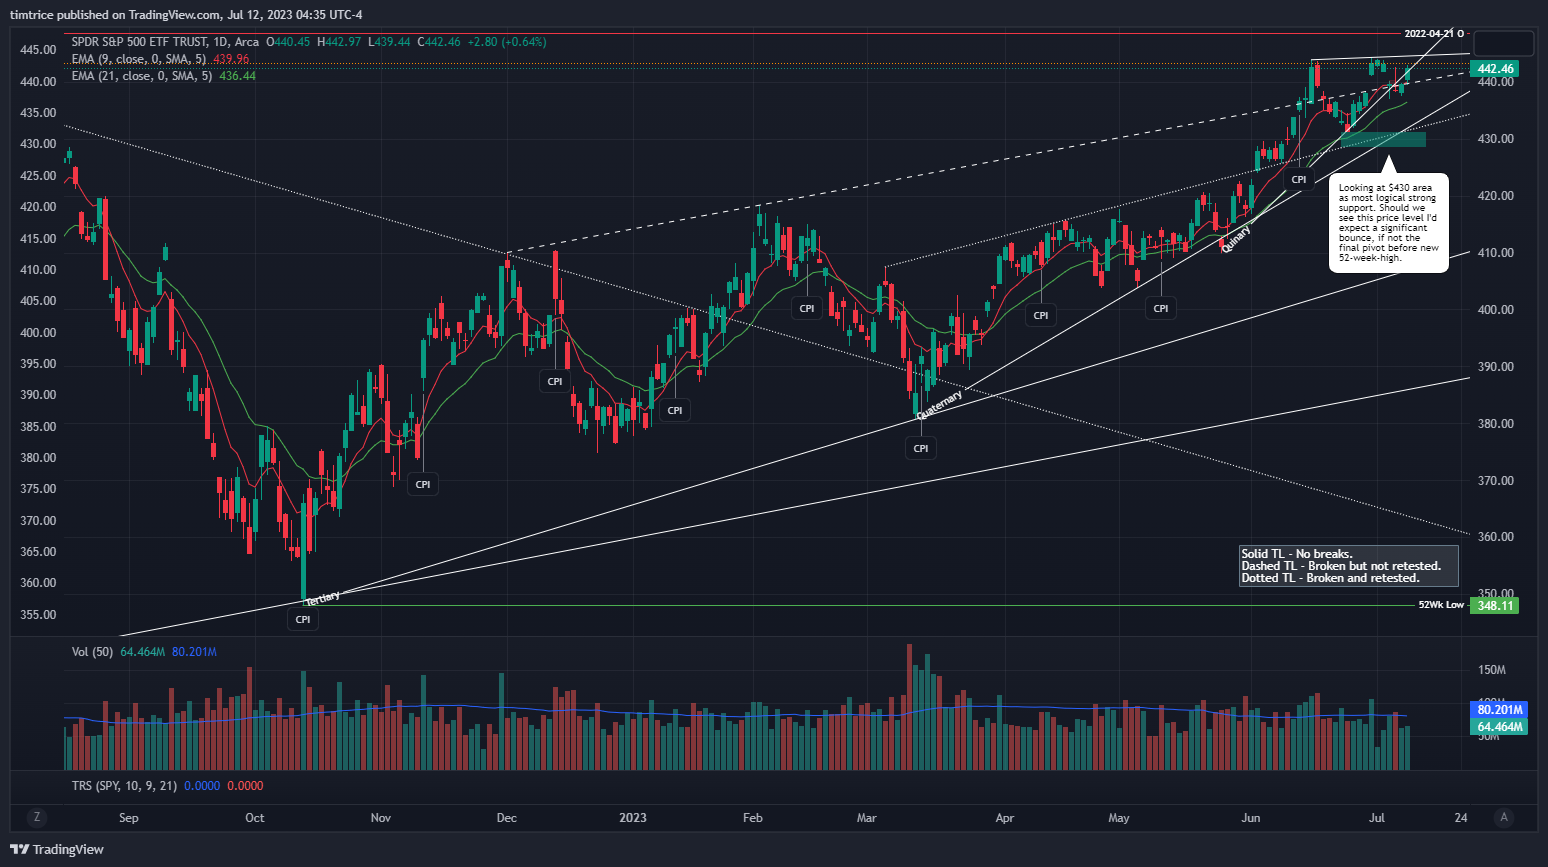Screen dimensions: 1548x867
Task: Click the 24 date label on the time axis
Action: point(1461,818)
